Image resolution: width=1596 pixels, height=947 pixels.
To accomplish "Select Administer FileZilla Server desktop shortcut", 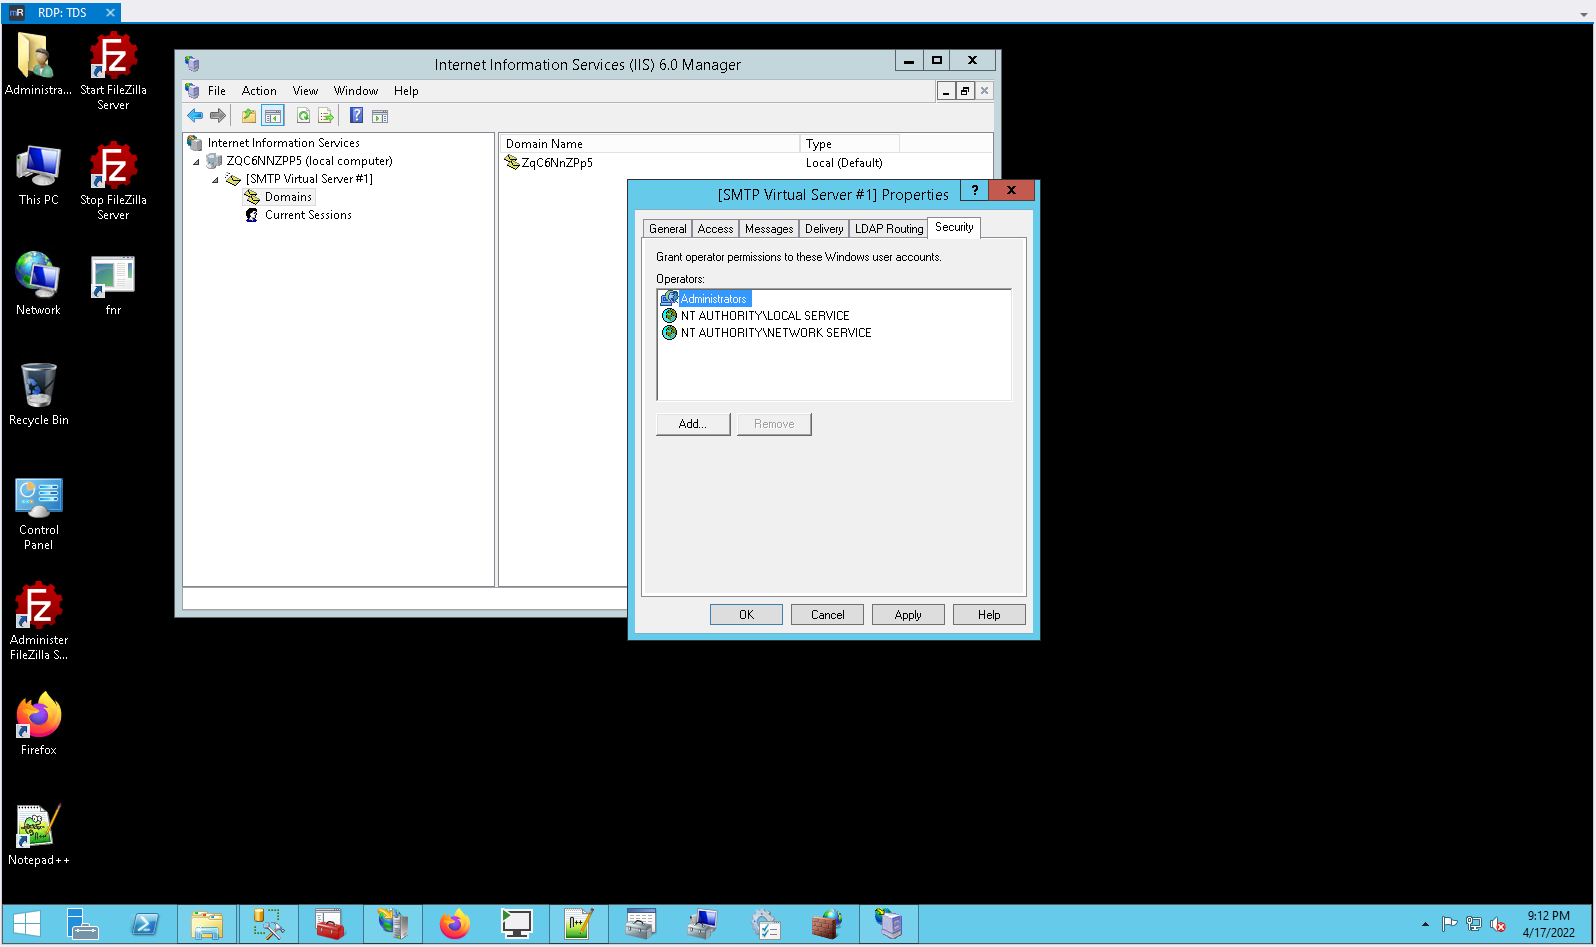I will 39,620.
